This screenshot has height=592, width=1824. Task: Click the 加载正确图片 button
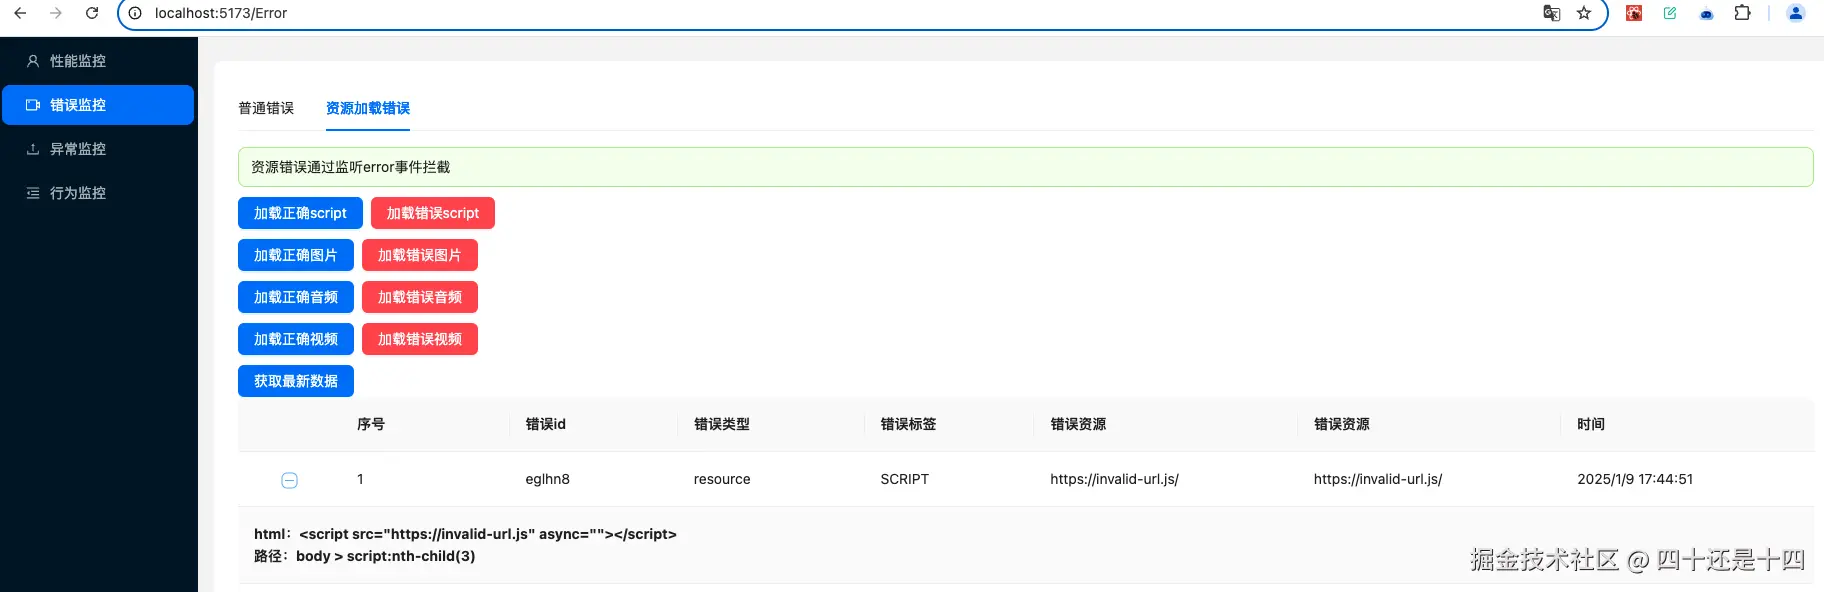296,255
